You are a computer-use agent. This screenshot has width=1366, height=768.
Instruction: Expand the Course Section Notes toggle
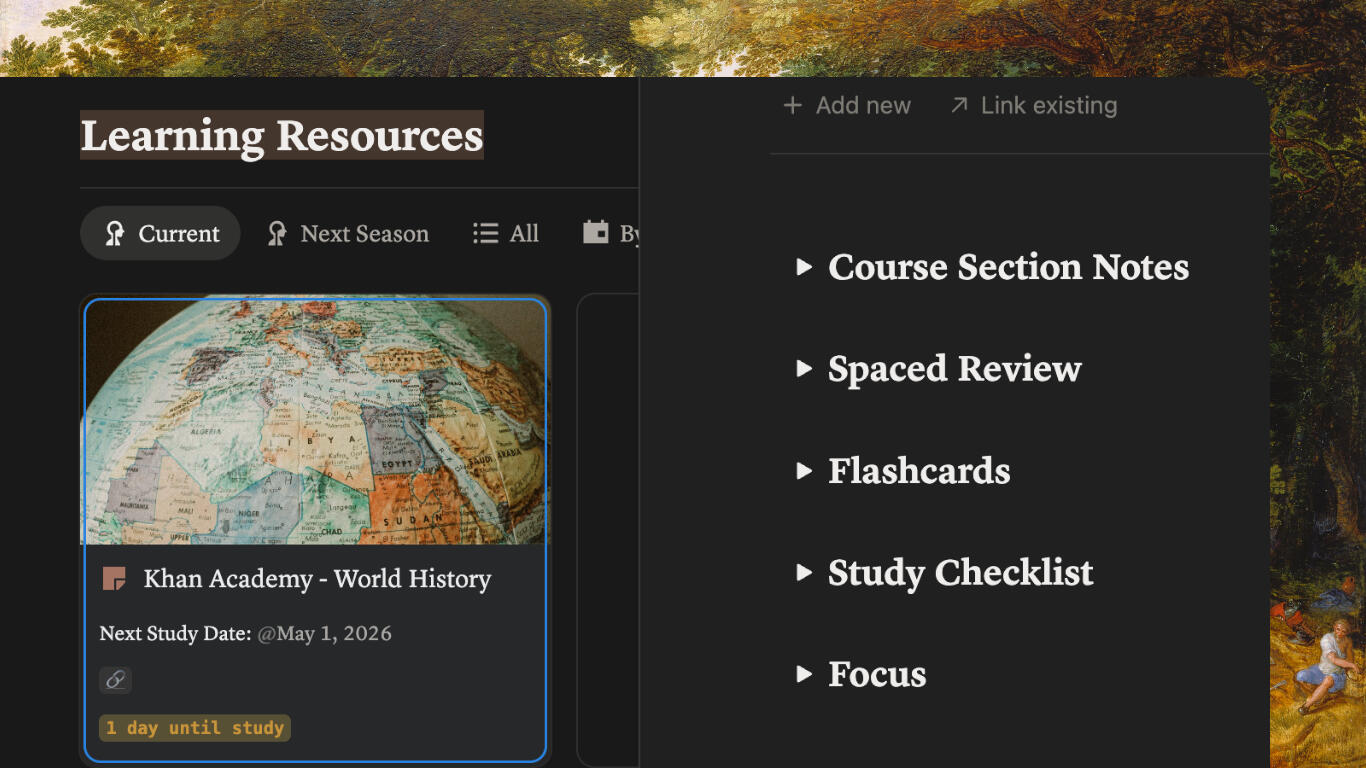(x=804, y=267)
